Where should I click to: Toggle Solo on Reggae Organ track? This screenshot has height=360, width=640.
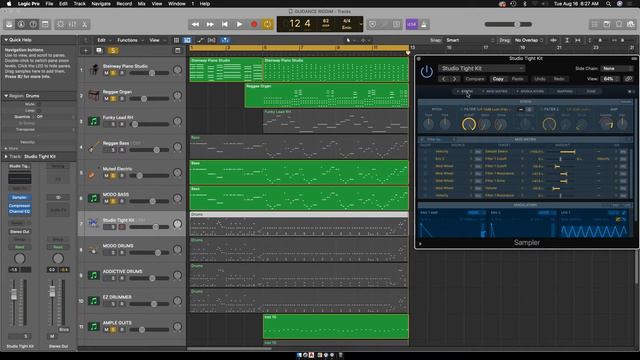point(113,99)
